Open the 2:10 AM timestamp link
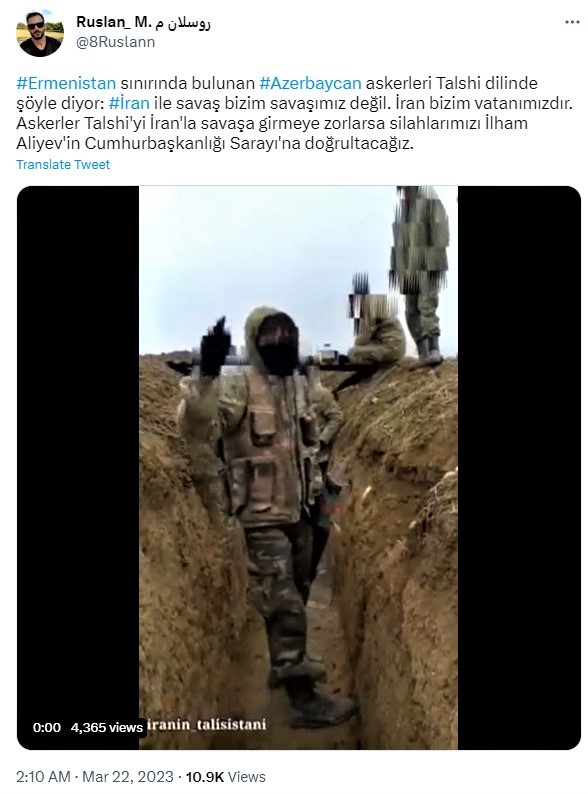Screen dimensions: 588x794 tap(43, 777)
